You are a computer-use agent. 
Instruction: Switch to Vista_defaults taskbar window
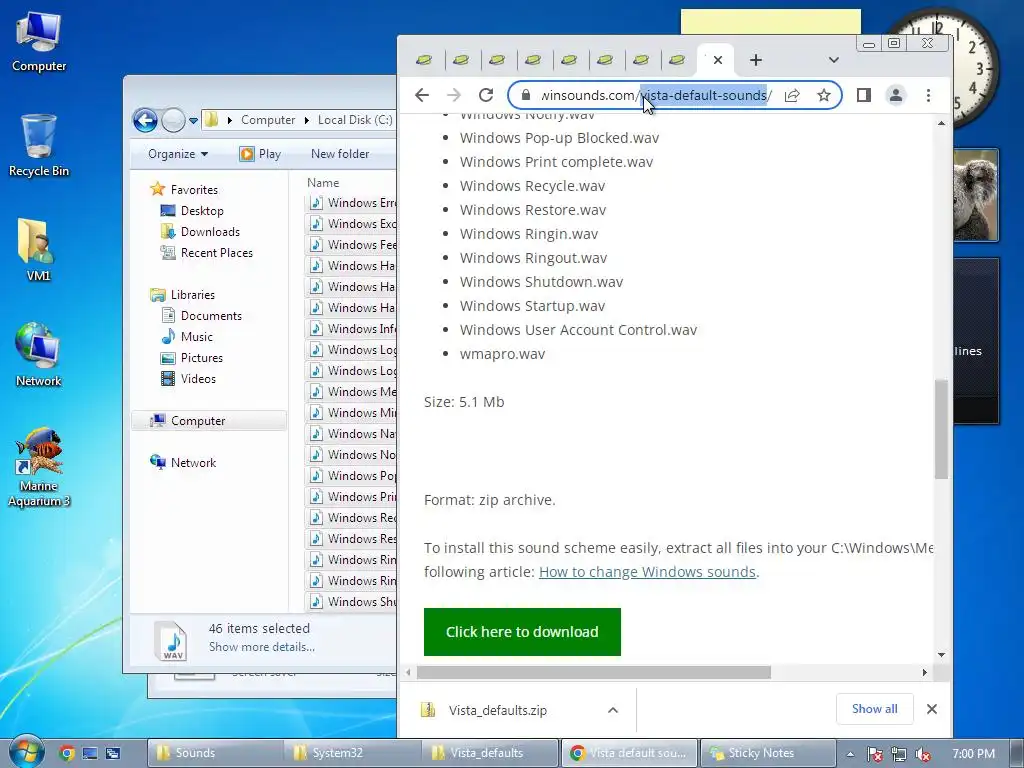(x=490, y=753)
